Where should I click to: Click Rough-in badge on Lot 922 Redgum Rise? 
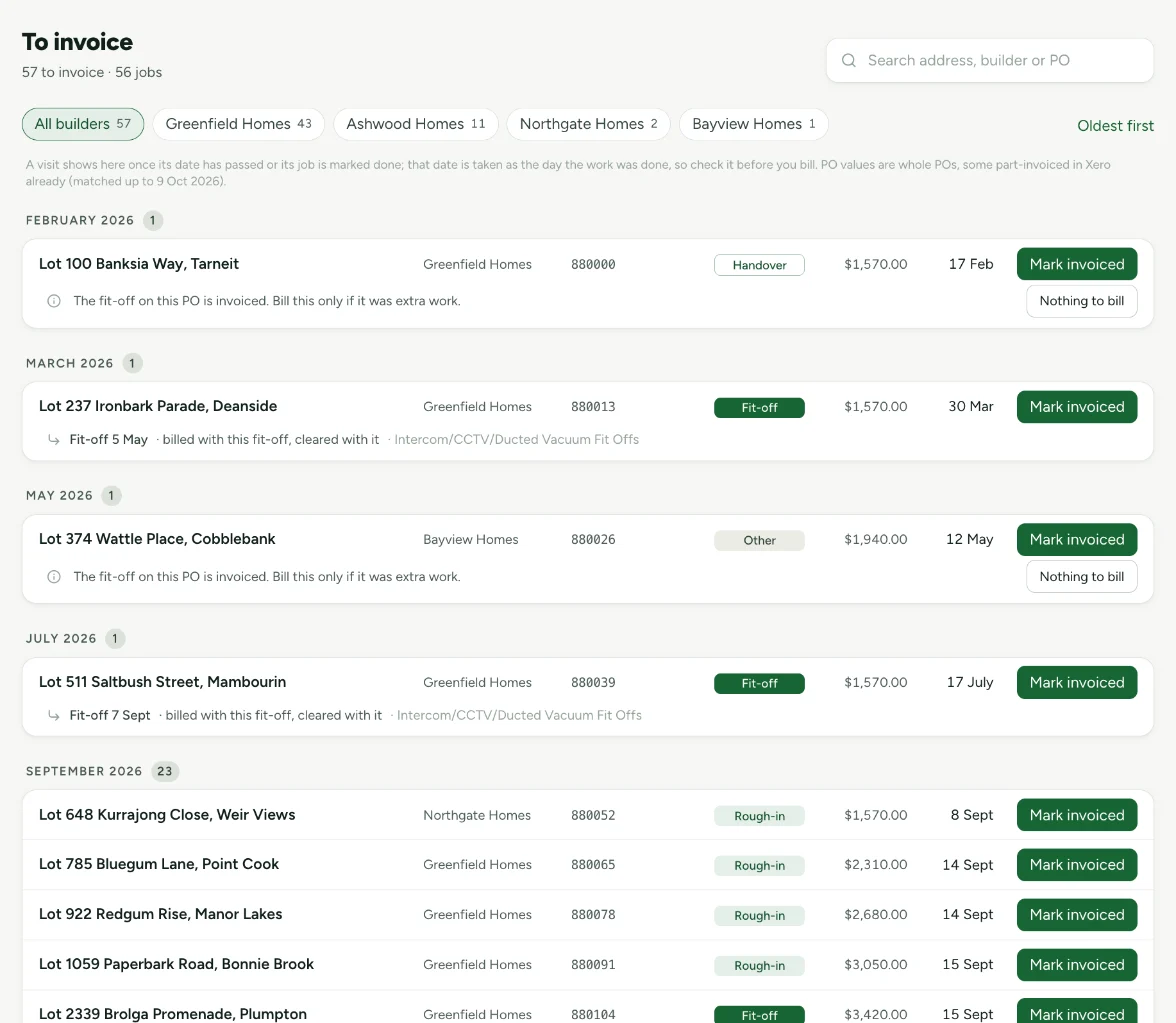pyautogui.click(x=759, y=916)
